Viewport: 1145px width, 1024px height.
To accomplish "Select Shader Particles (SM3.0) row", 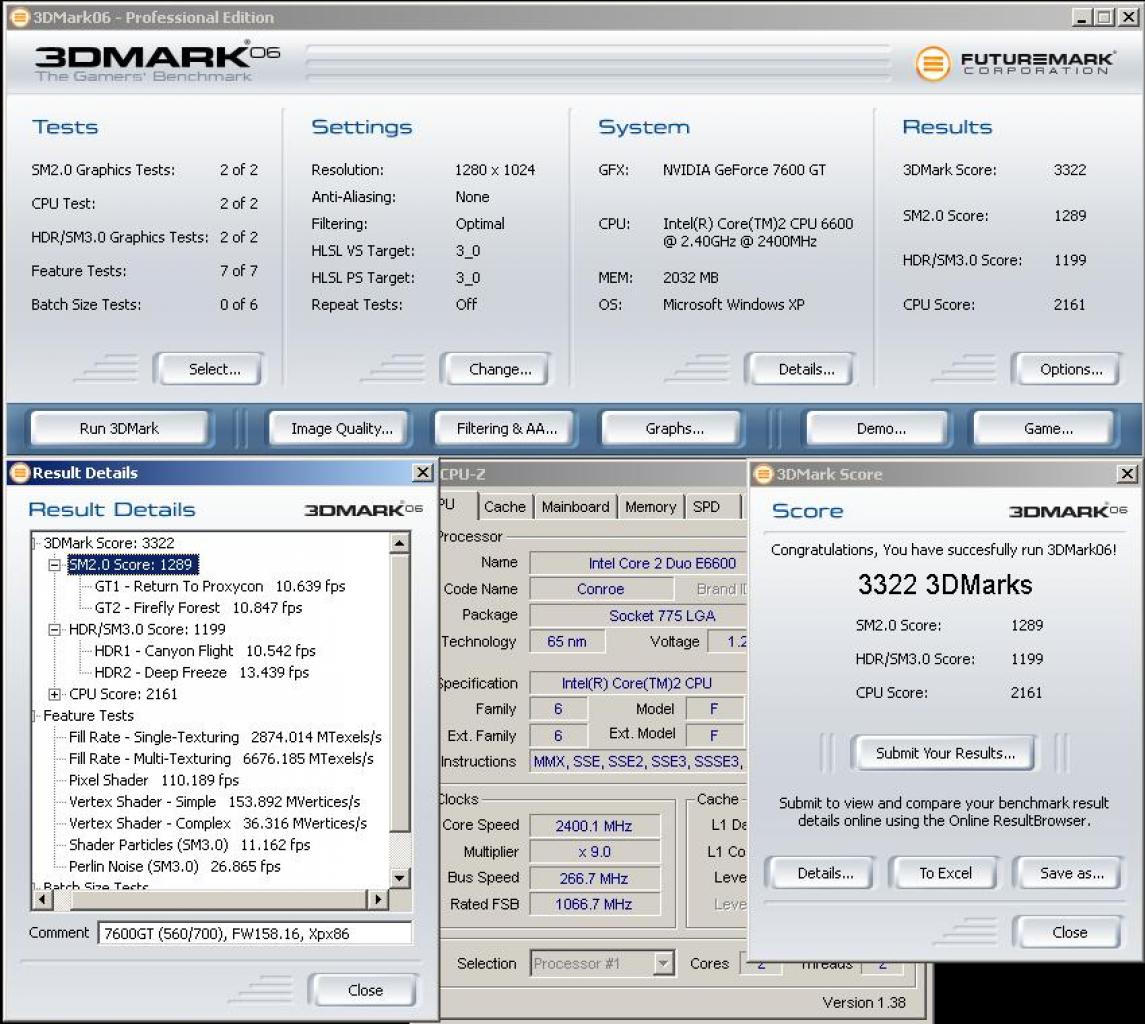I will [x=190, y=844].
